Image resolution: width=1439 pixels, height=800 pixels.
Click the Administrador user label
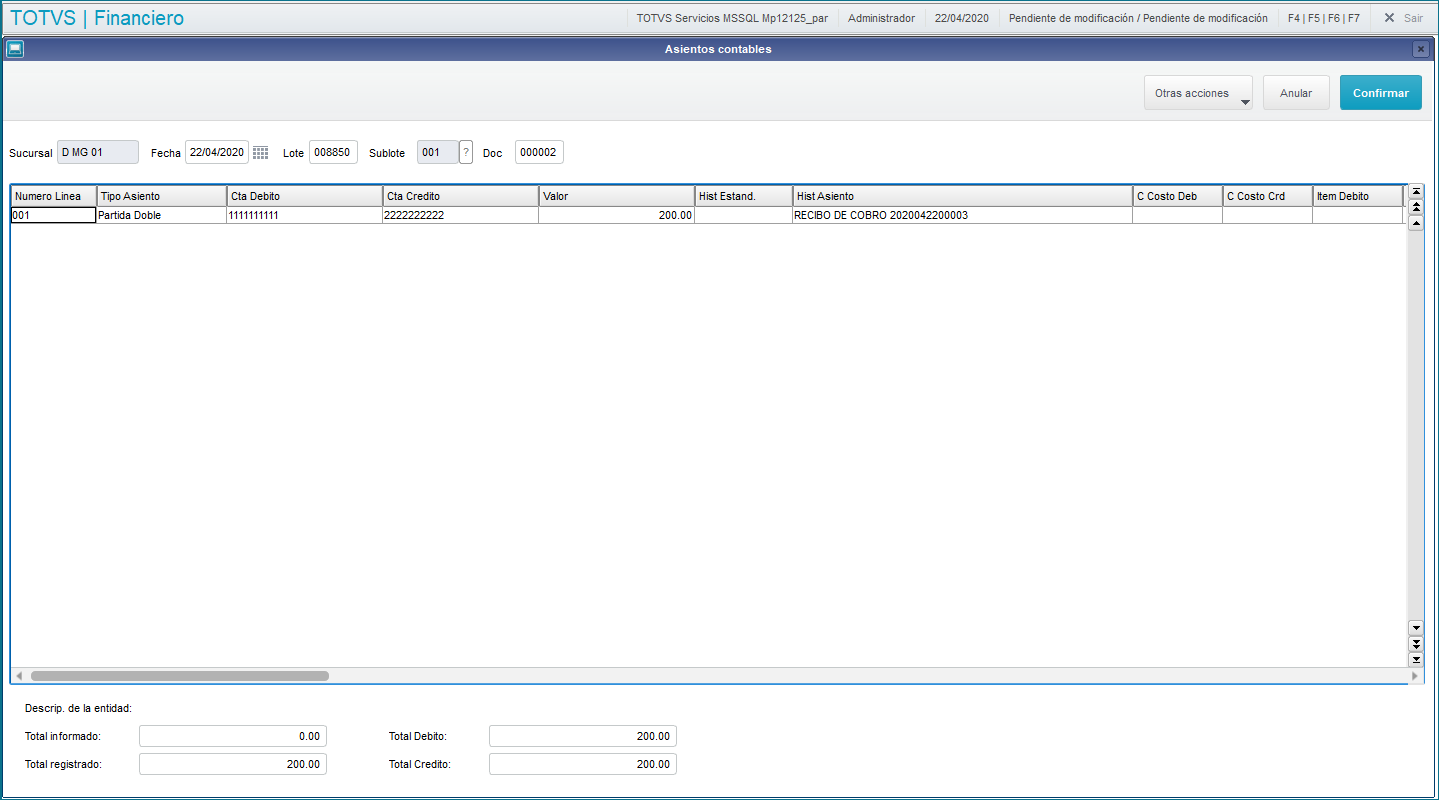tap(881, 18)
